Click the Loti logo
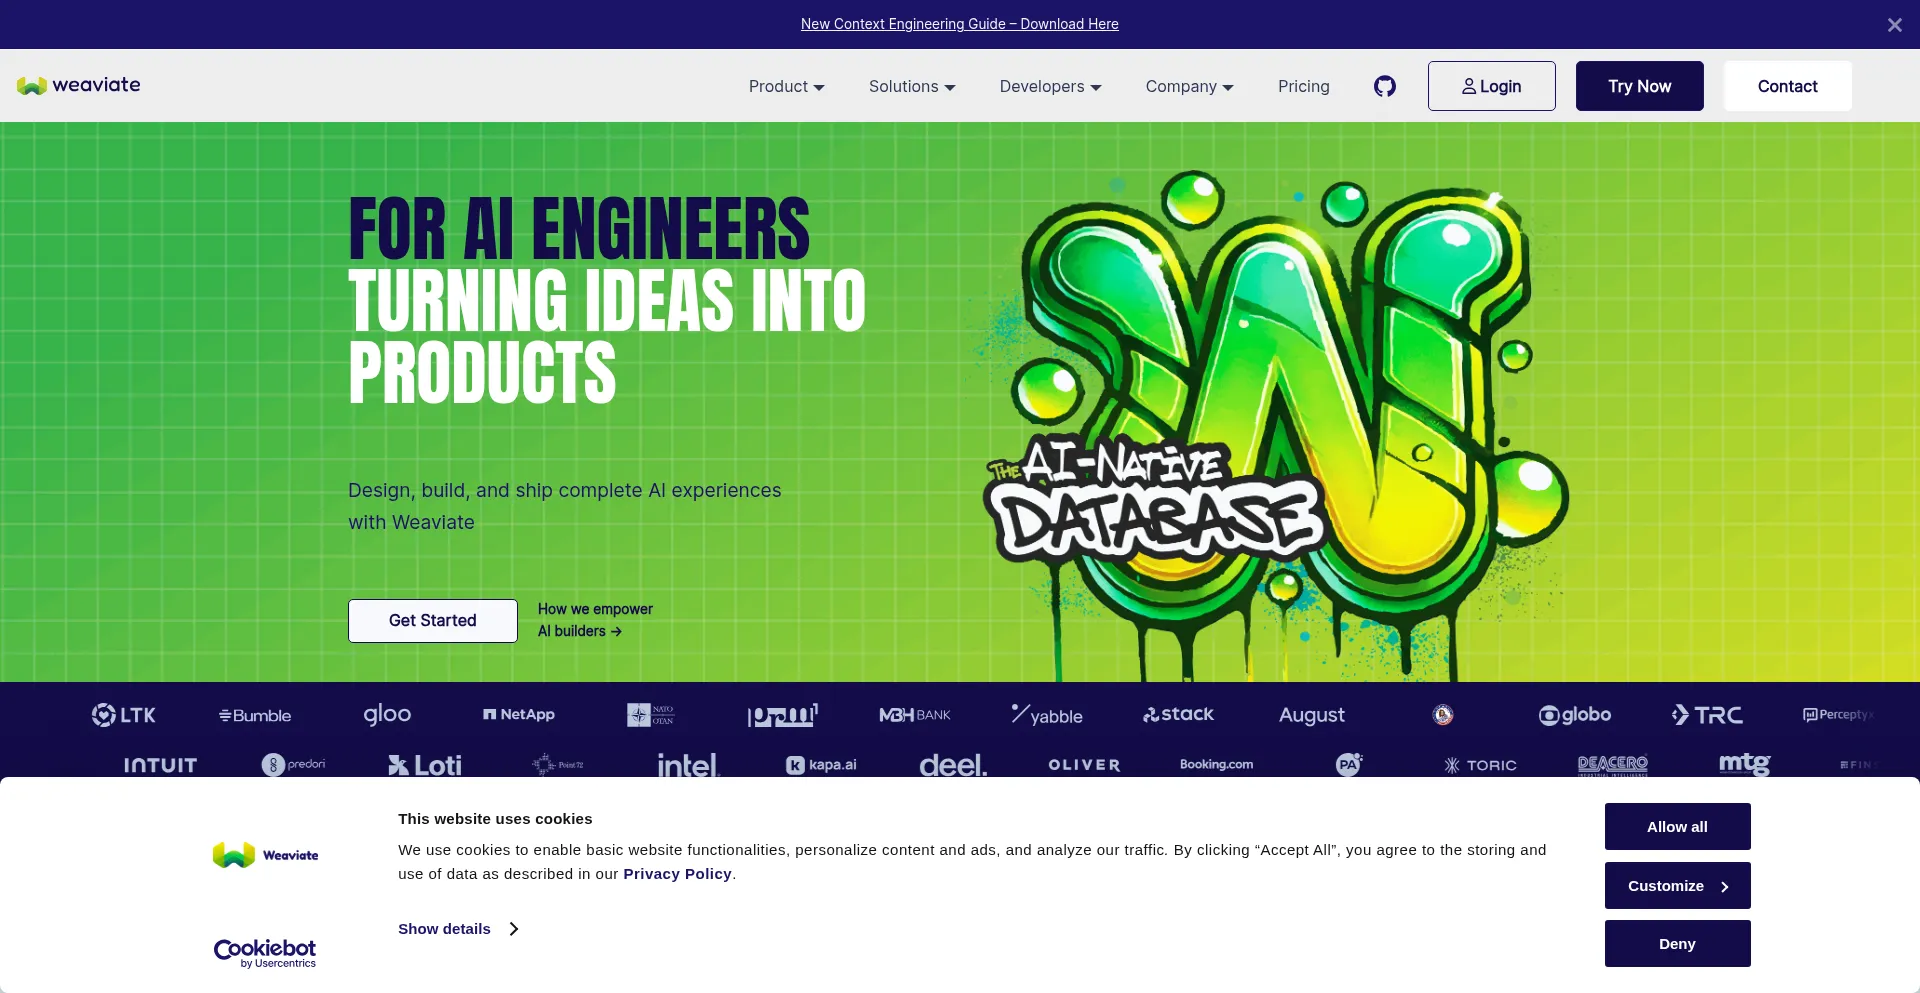The image size is (1920, 993). [x=424, y=765]
